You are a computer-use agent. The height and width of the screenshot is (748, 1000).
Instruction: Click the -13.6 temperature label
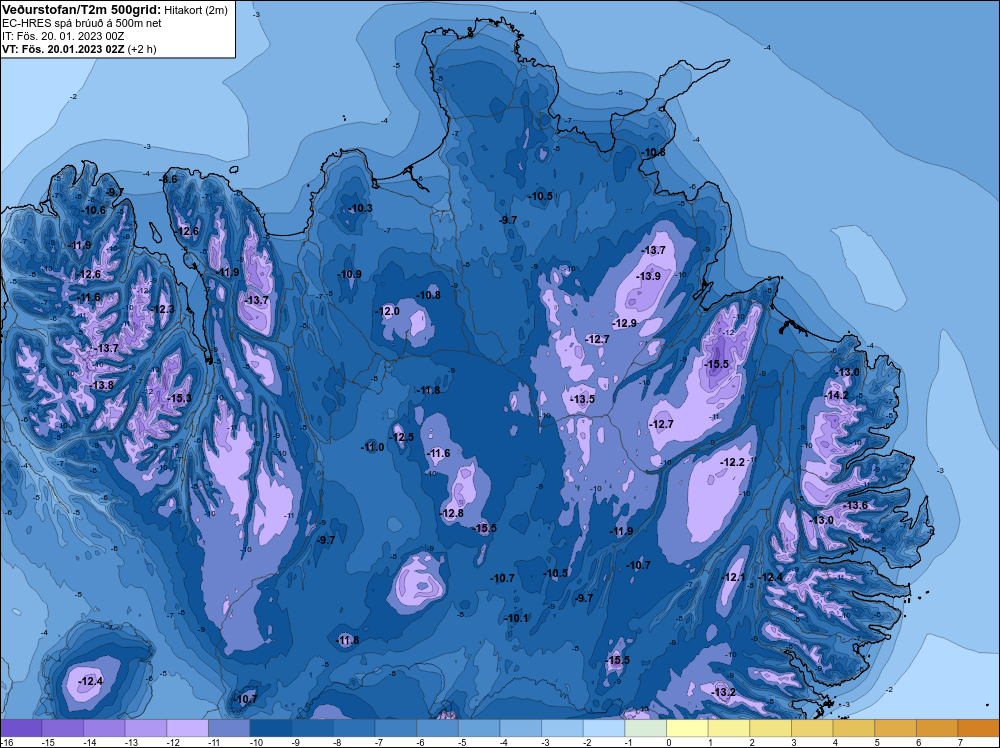coord(855,506)
